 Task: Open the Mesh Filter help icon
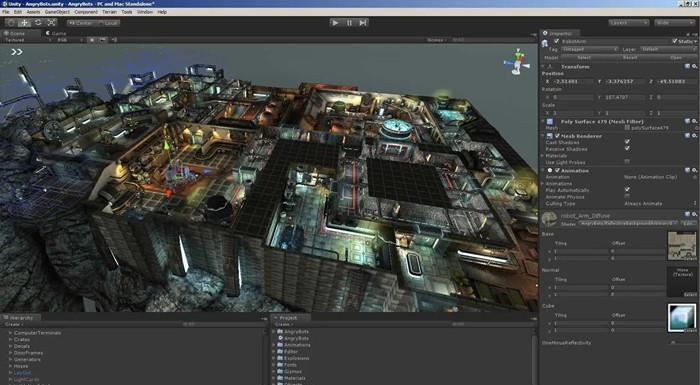point(687,121)
